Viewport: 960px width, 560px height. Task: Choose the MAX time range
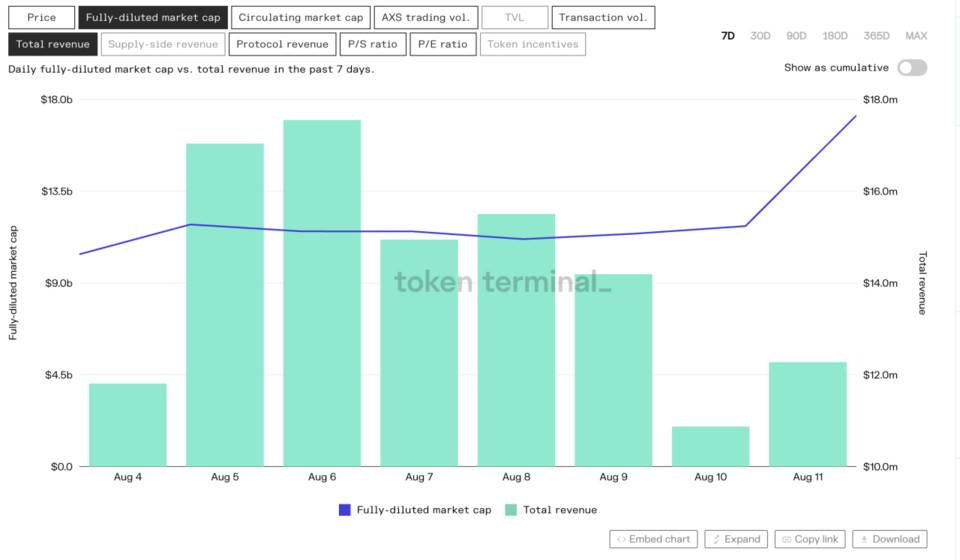coord(915,36)
